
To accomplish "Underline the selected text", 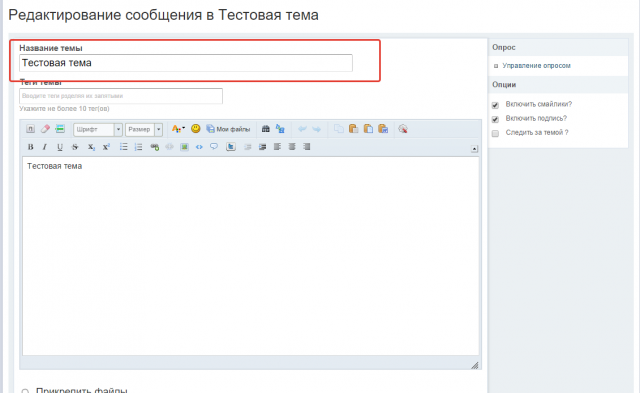I will 60,147.
